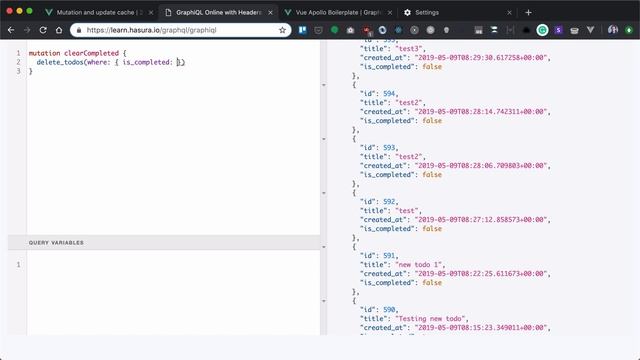640x360 pixels.
Task: Open the browser profile avatar
Action: [613, 29]
